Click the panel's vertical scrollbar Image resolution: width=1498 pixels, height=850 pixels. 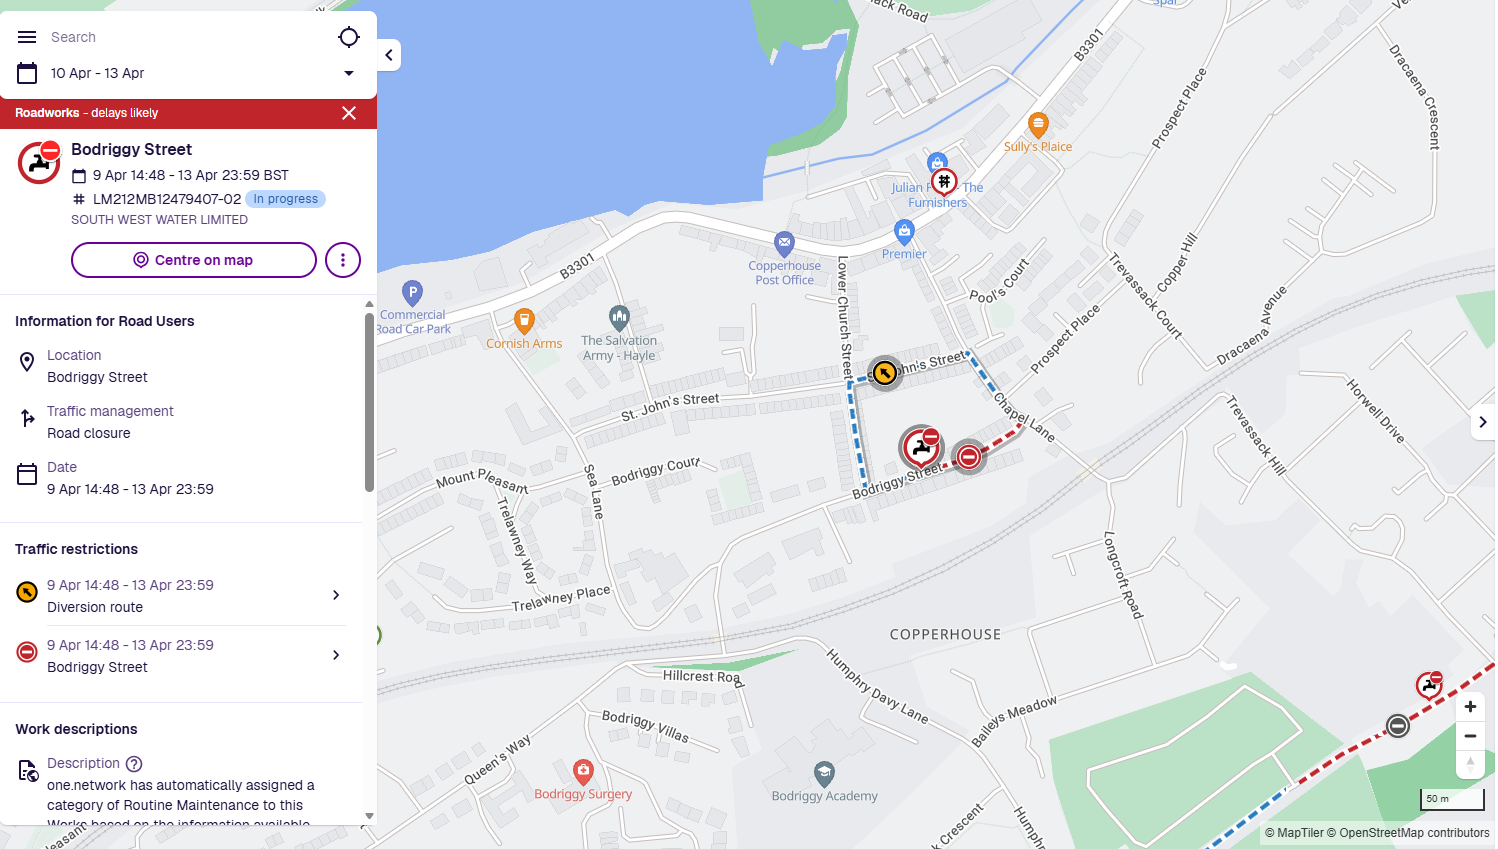point(369,403)
